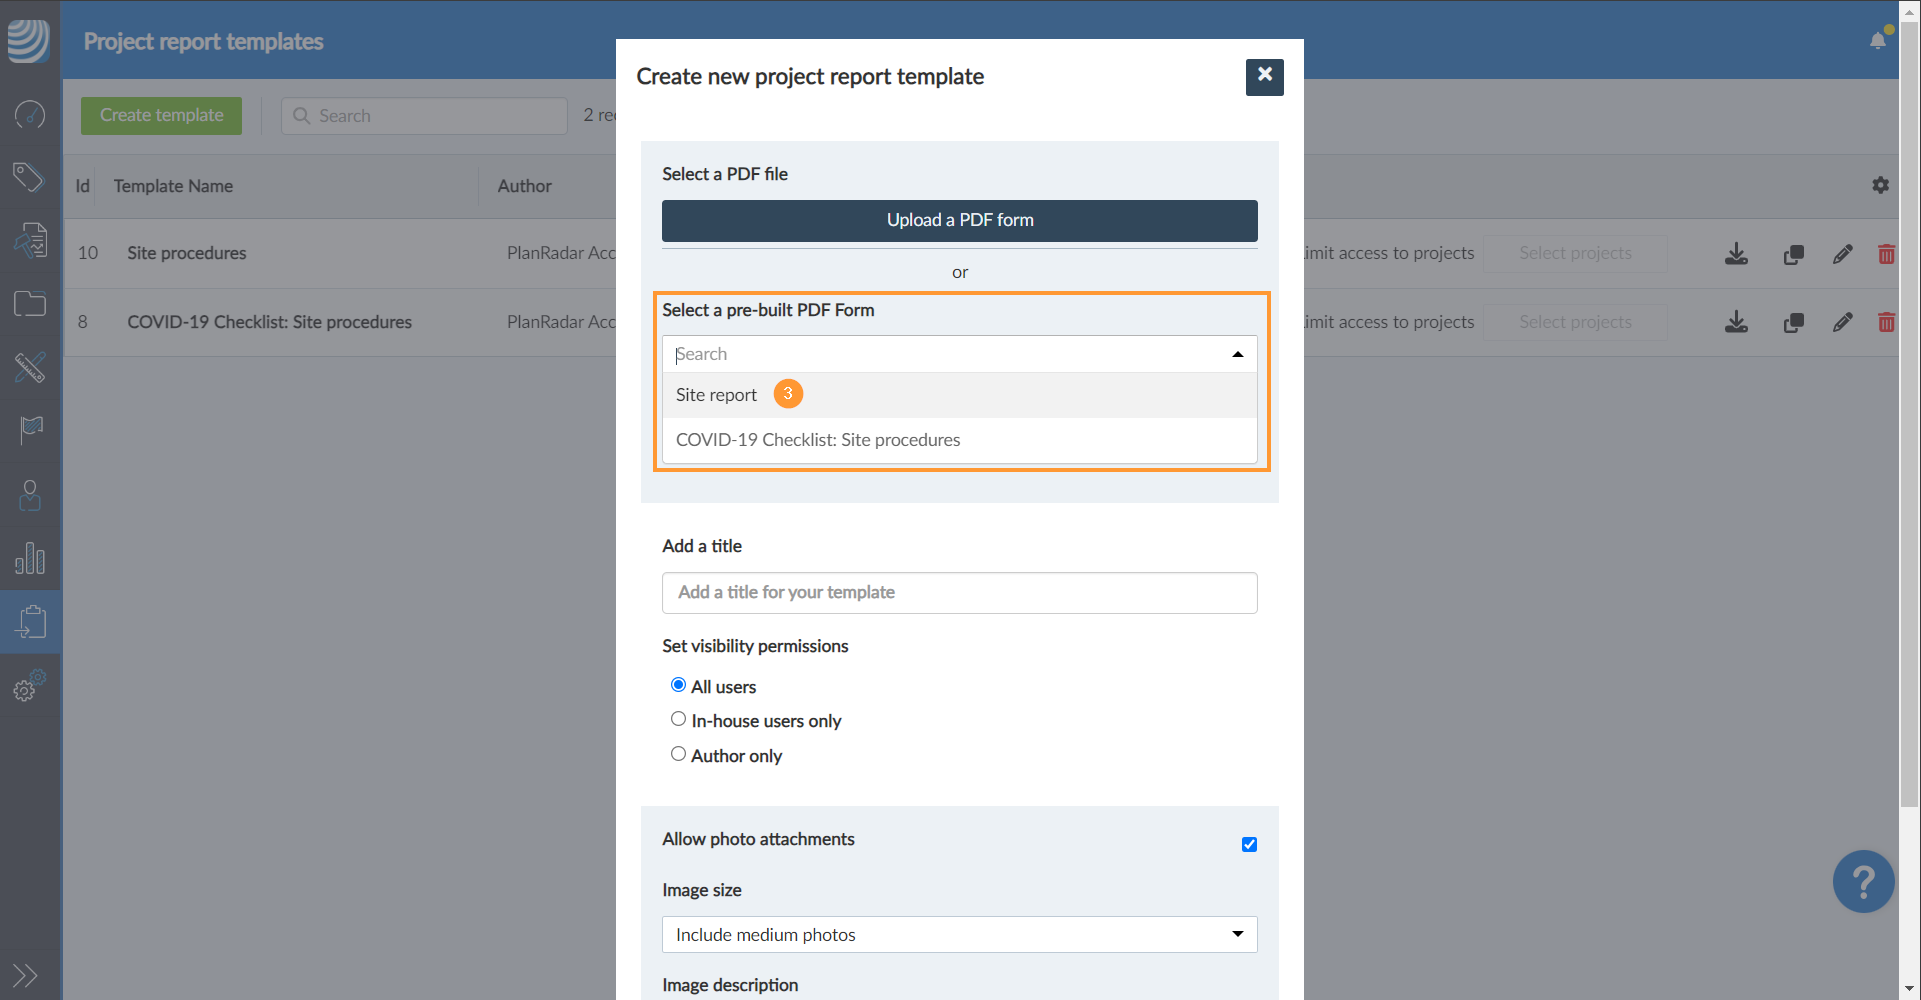Expand the sidebar with double chevron
The height and width of the screenshot is (1000, 1921).
(26, 974)
